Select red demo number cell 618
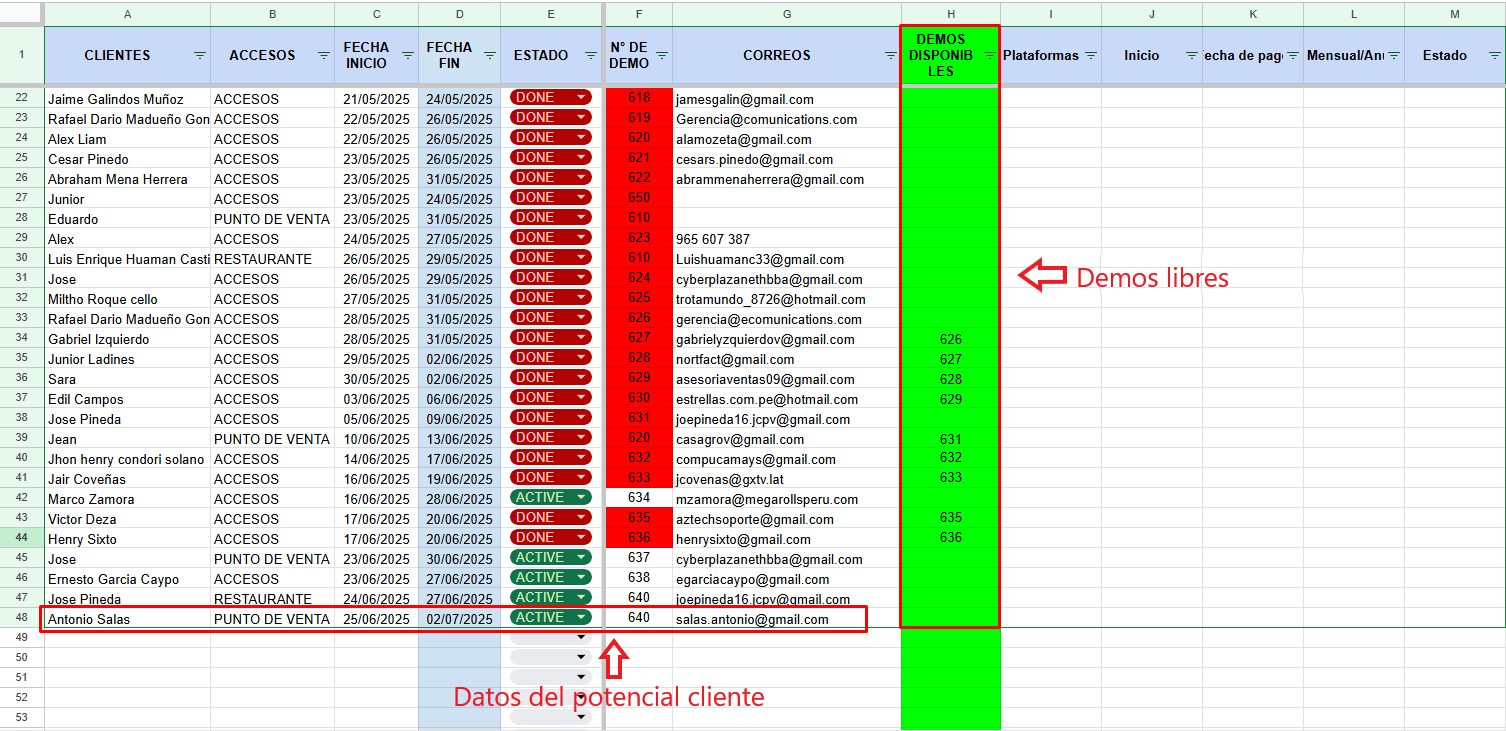1506x731 pixels. click(639, 98)
